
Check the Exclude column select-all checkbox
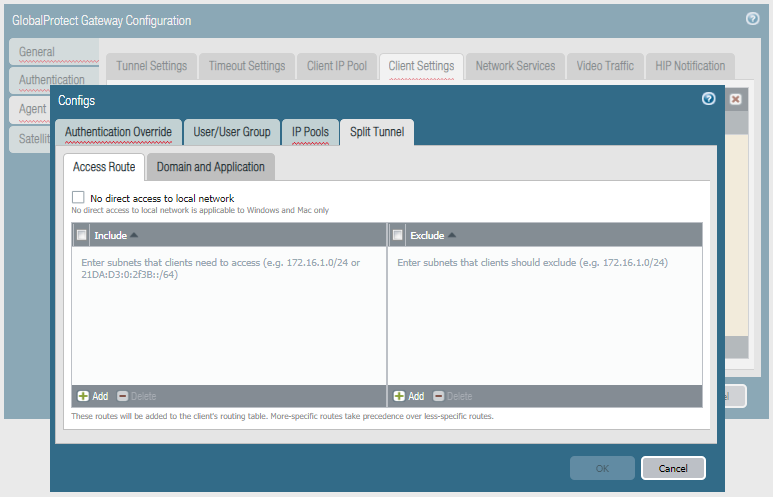(x=397, y=235)
